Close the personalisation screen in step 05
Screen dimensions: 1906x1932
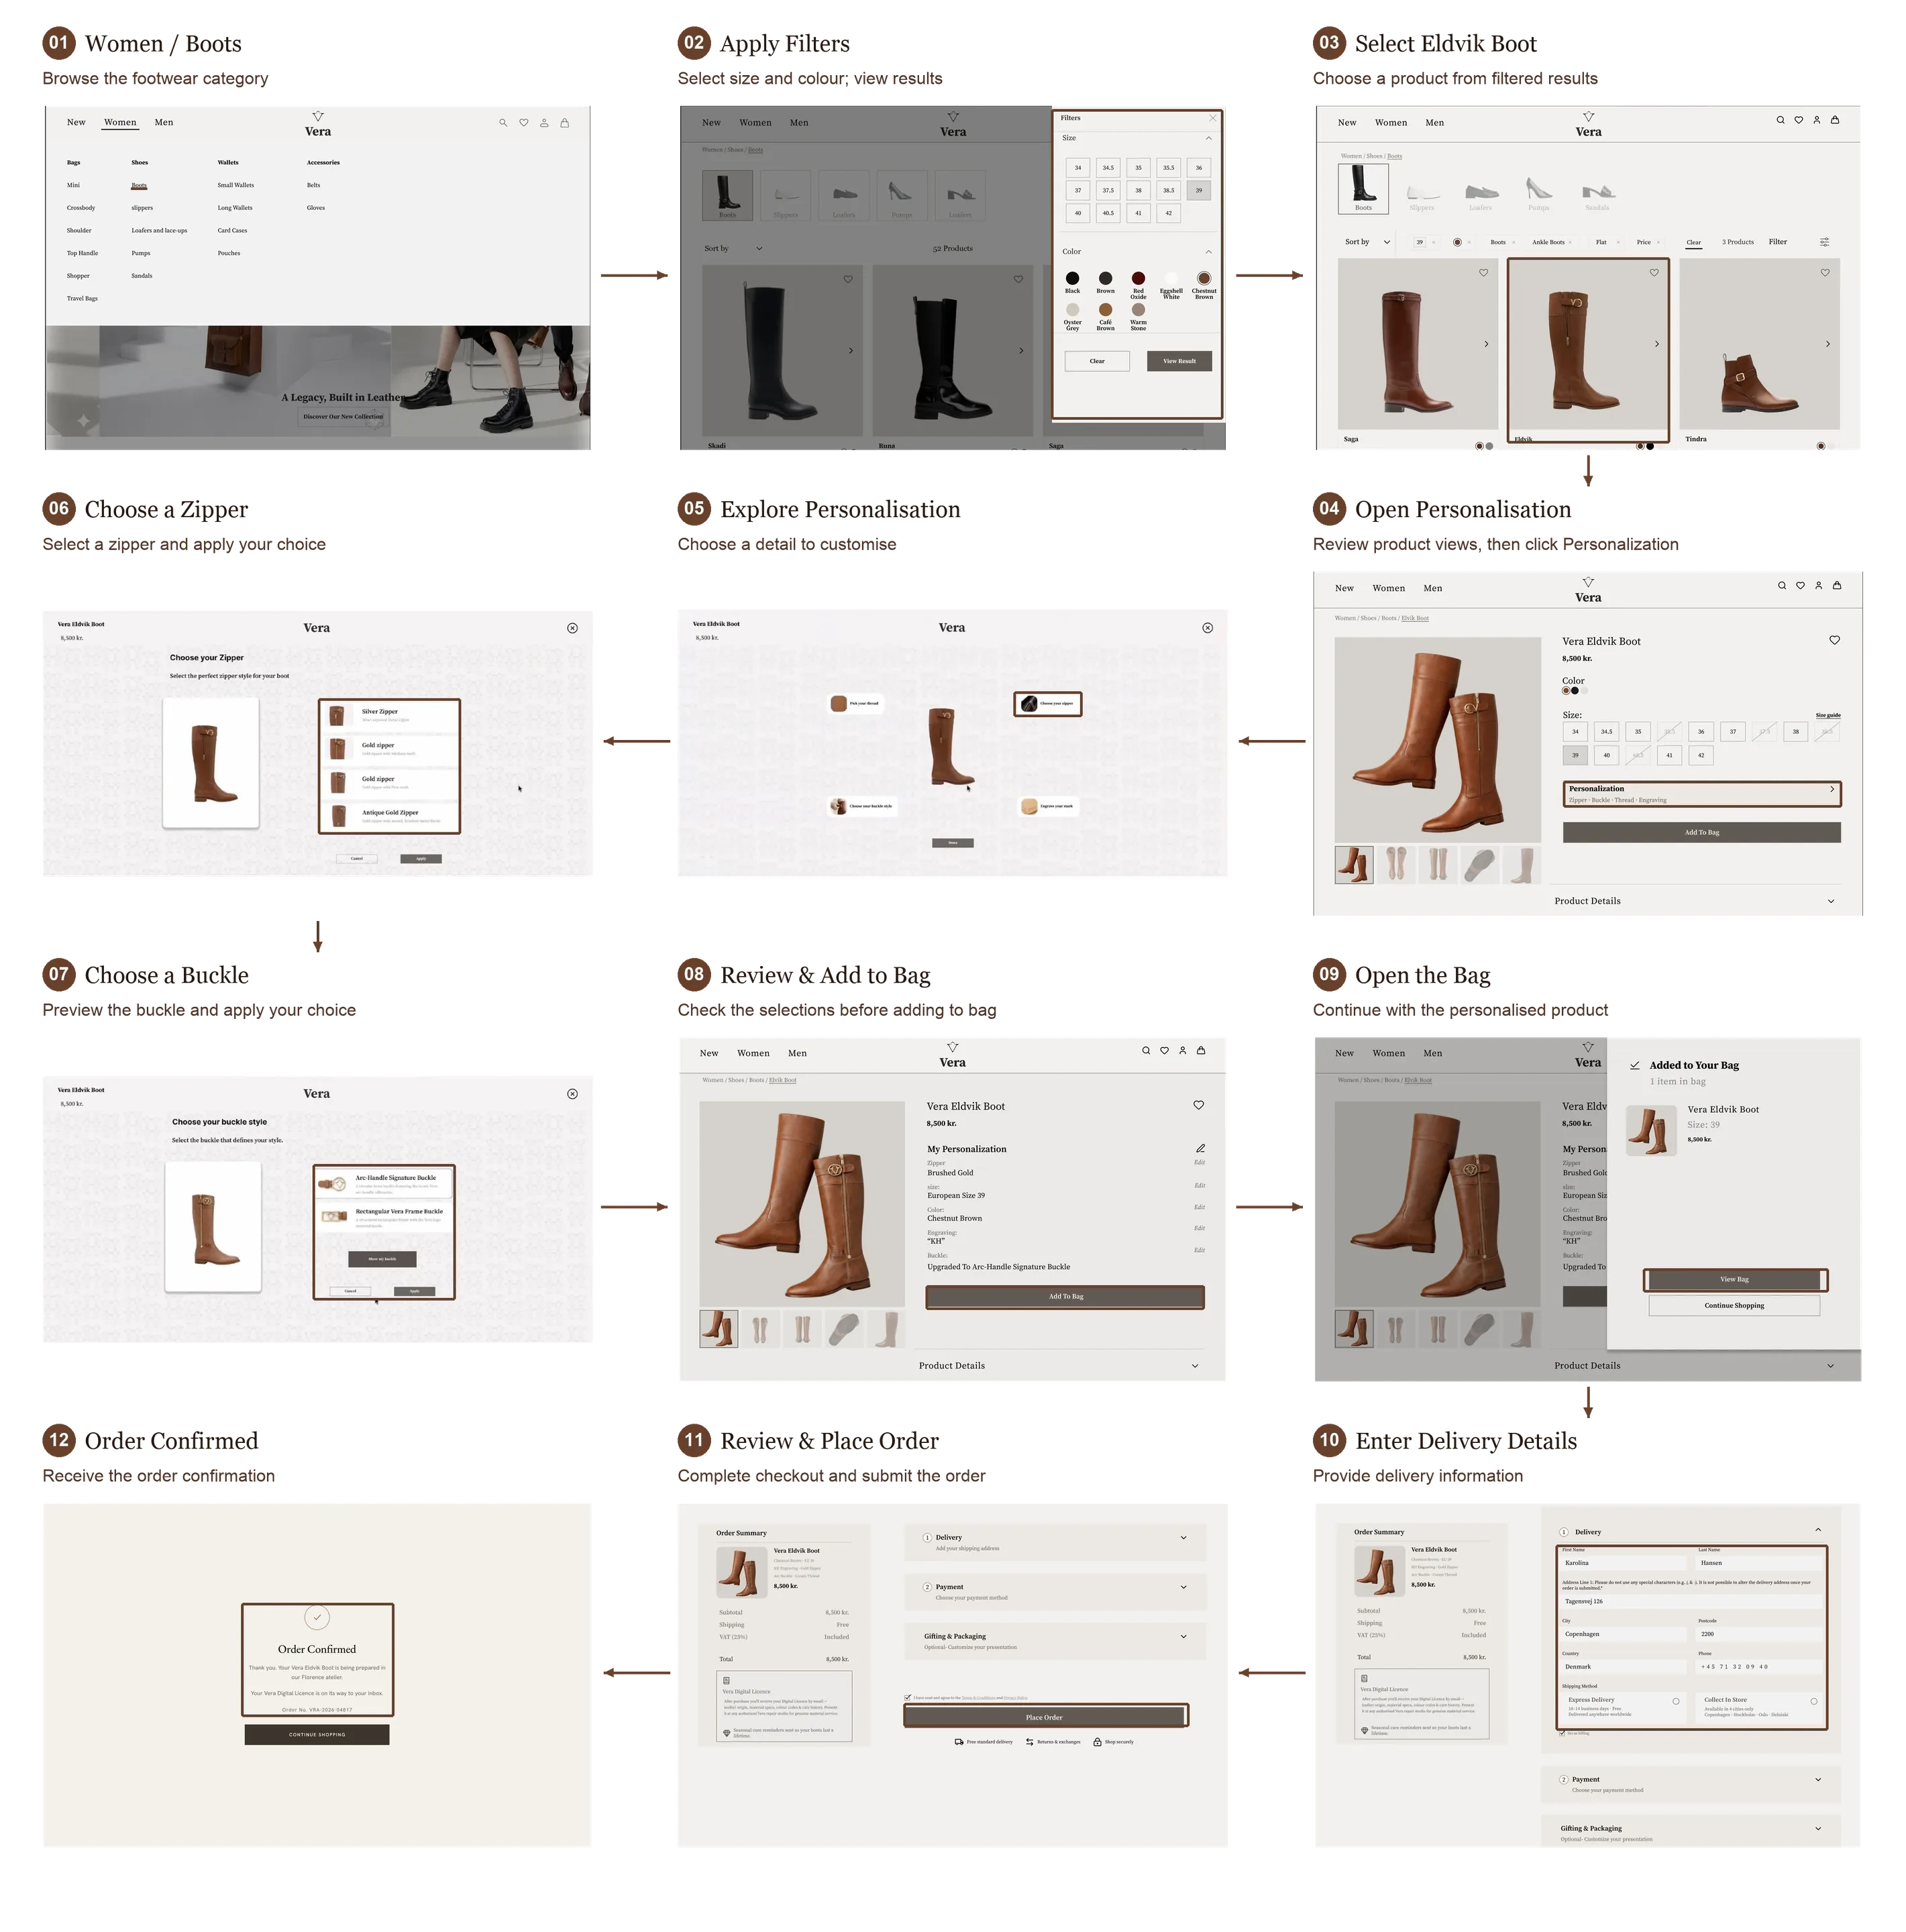(x=1207, y=628)
